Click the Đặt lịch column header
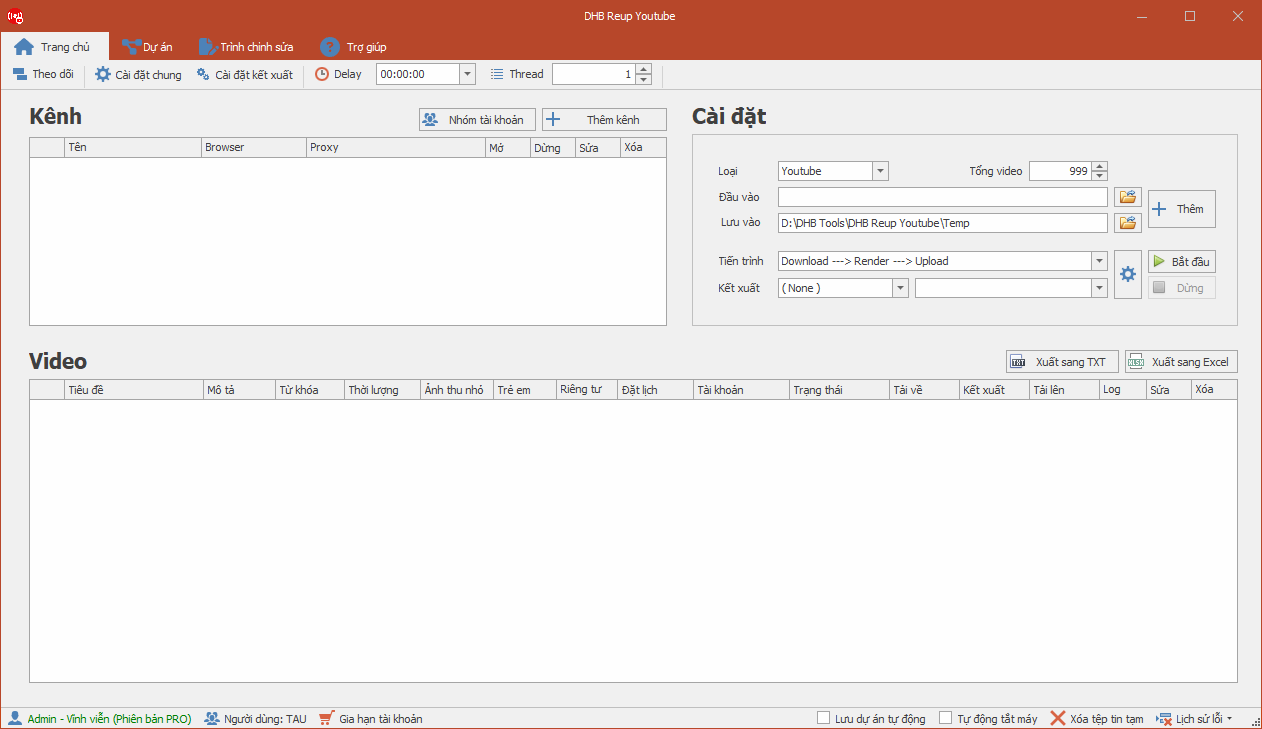Viewport: 1262px width, 729px height. (x=655, y=390)
